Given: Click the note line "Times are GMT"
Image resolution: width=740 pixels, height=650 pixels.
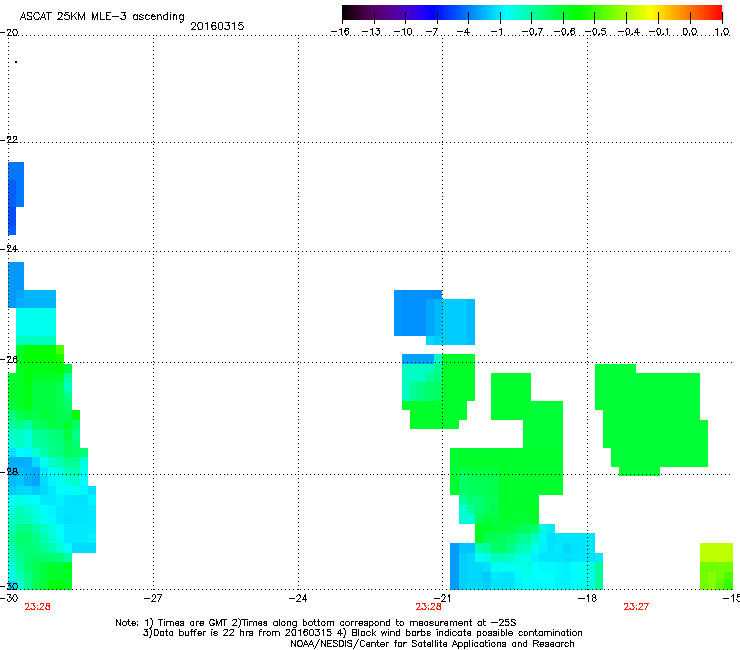Looking at the screenshot, I should (193, 623).
